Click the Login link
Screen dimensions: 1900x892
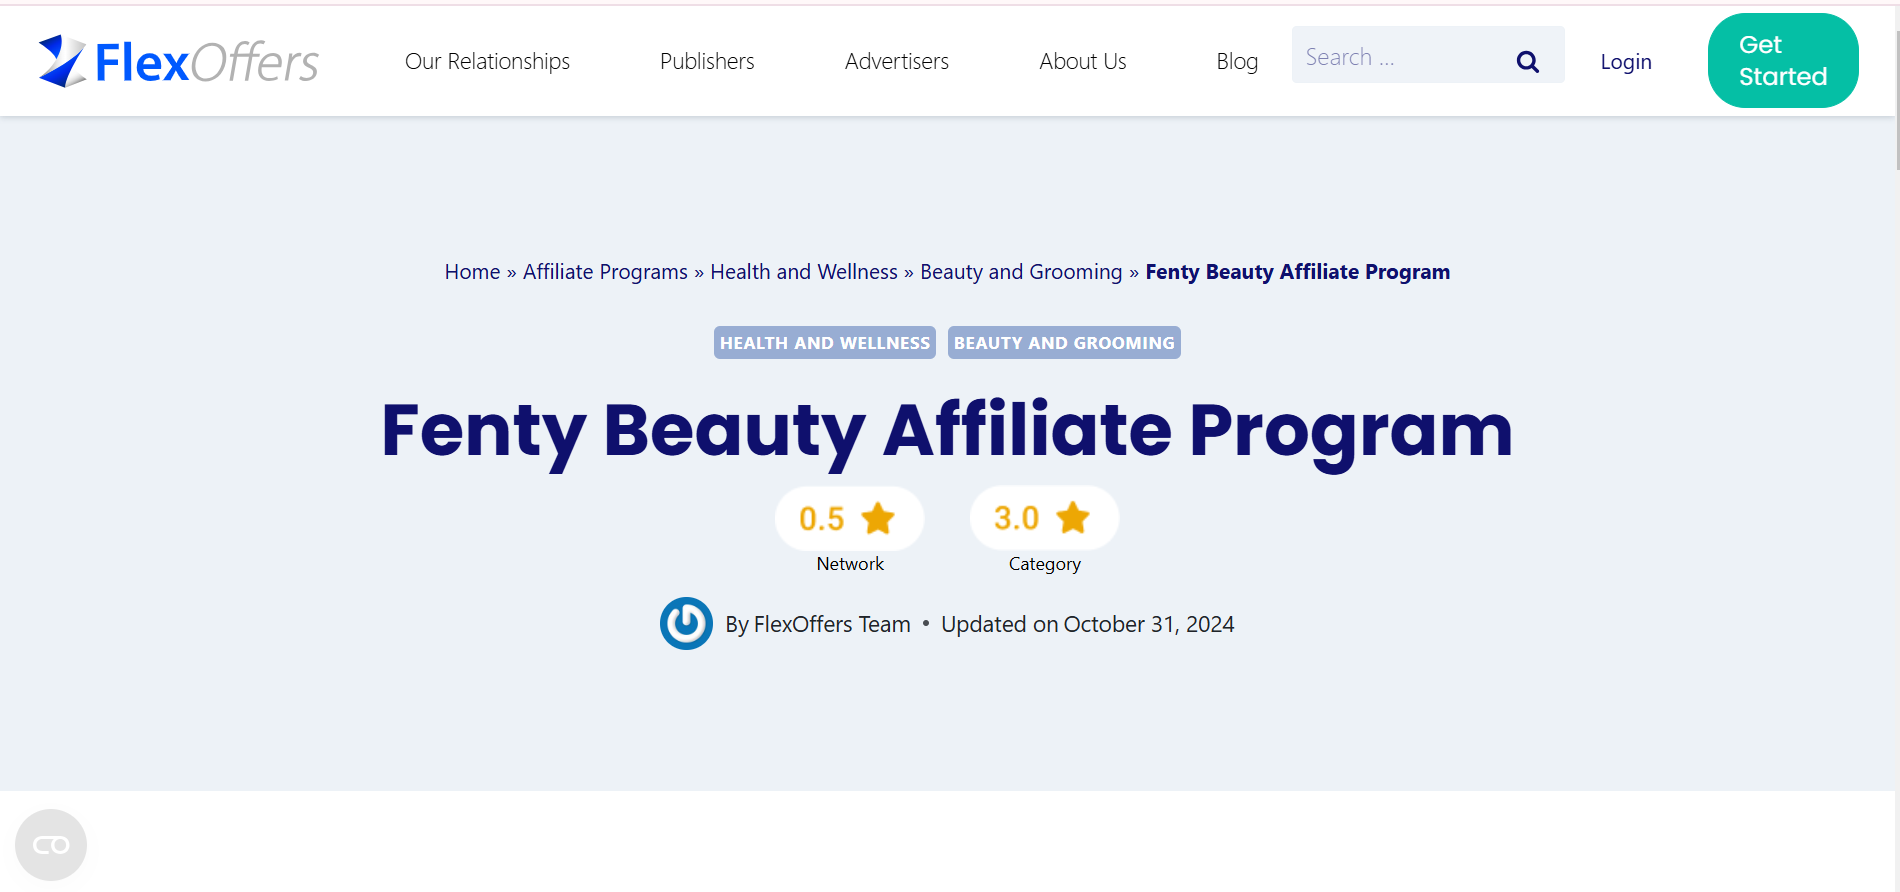click(1626, 61)
